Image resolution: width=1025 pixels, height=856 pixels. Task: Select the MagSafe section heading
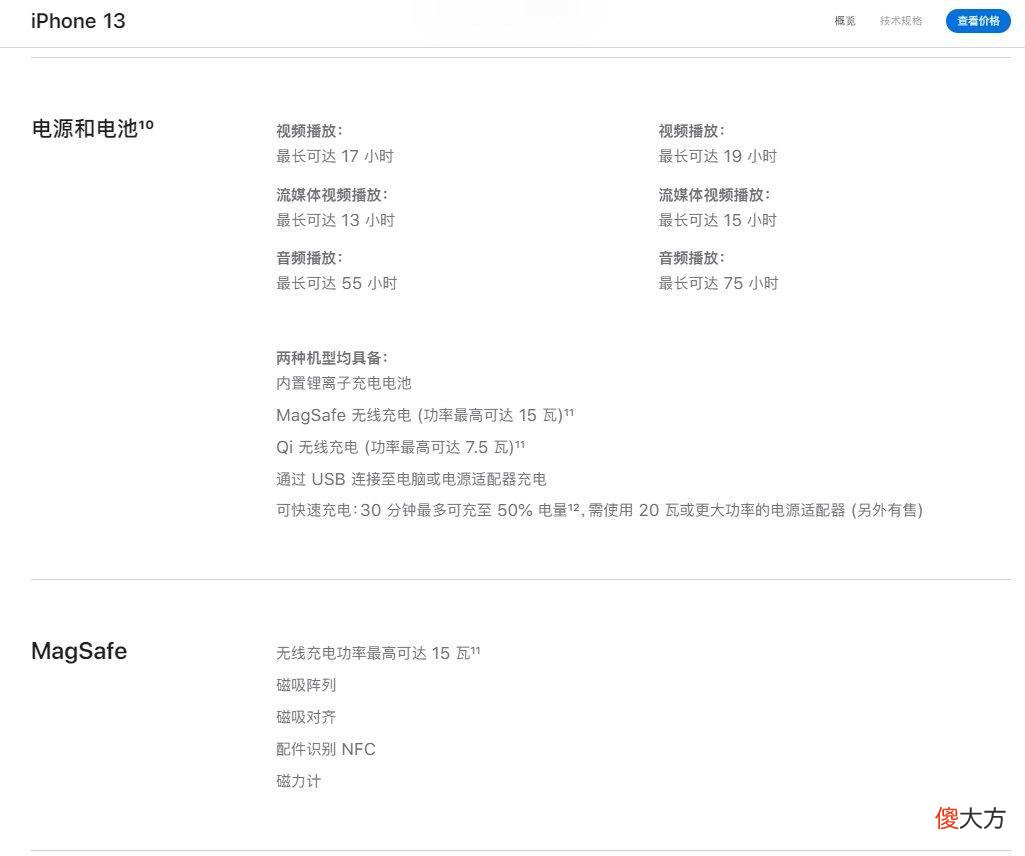pos(79,651)
